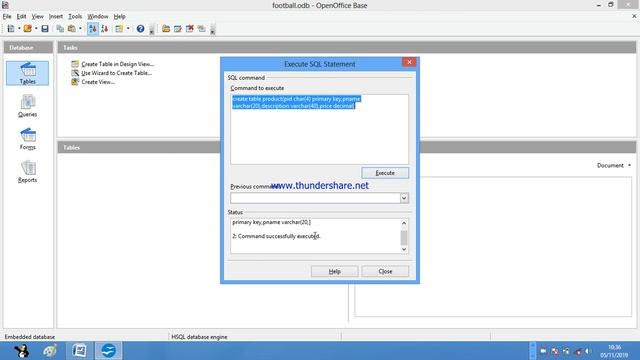Image resolution: width=640 pixels, height=360 pixels.
Task: Click inside the Command to execute text box
Action: [x=319, y=129]
